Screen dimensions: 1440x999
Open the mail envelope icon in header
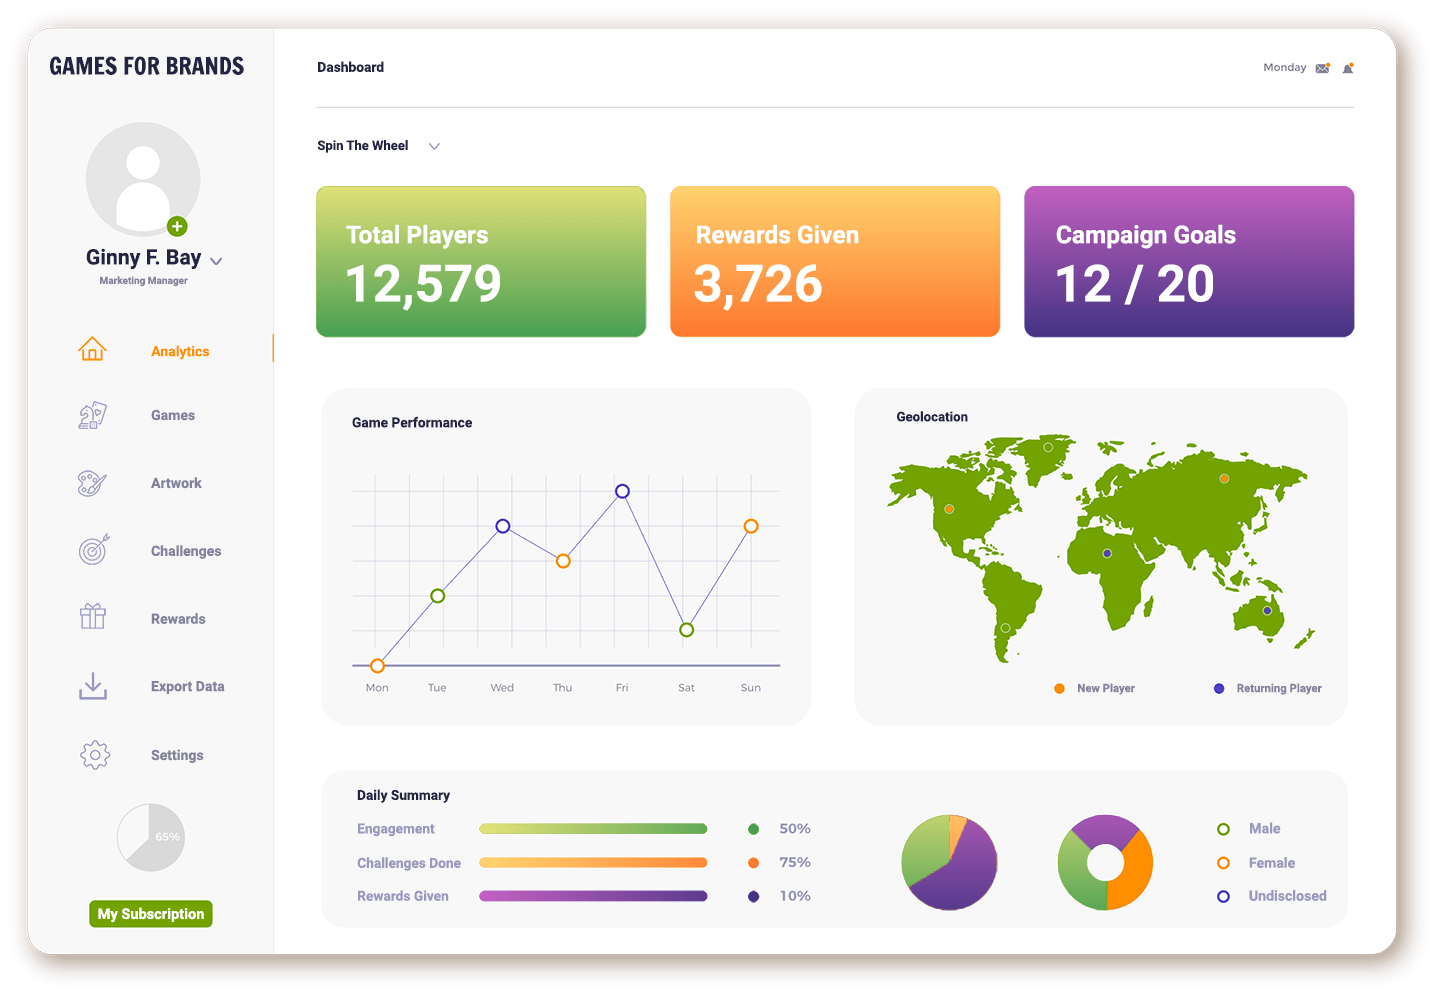tap(1323, 68)
